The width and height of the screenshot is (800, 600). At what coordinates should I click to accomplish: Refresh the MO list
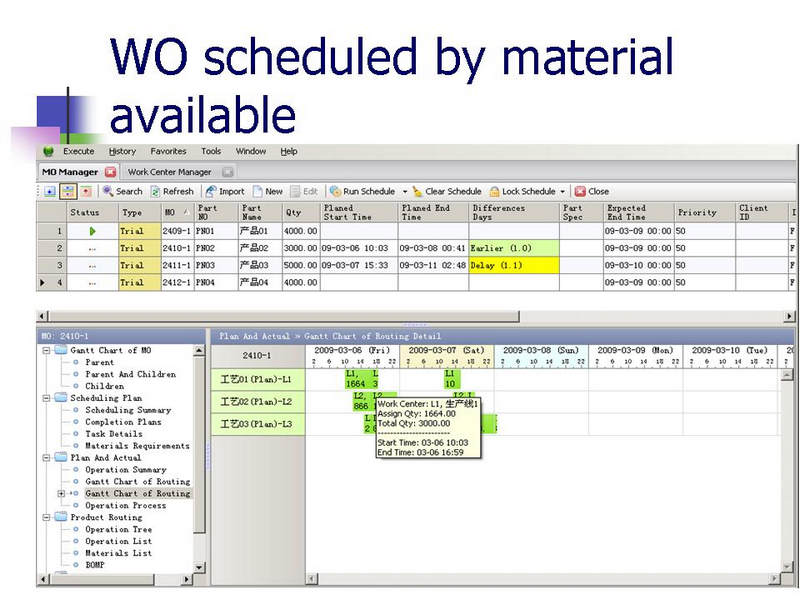click(x=172, y=191)
